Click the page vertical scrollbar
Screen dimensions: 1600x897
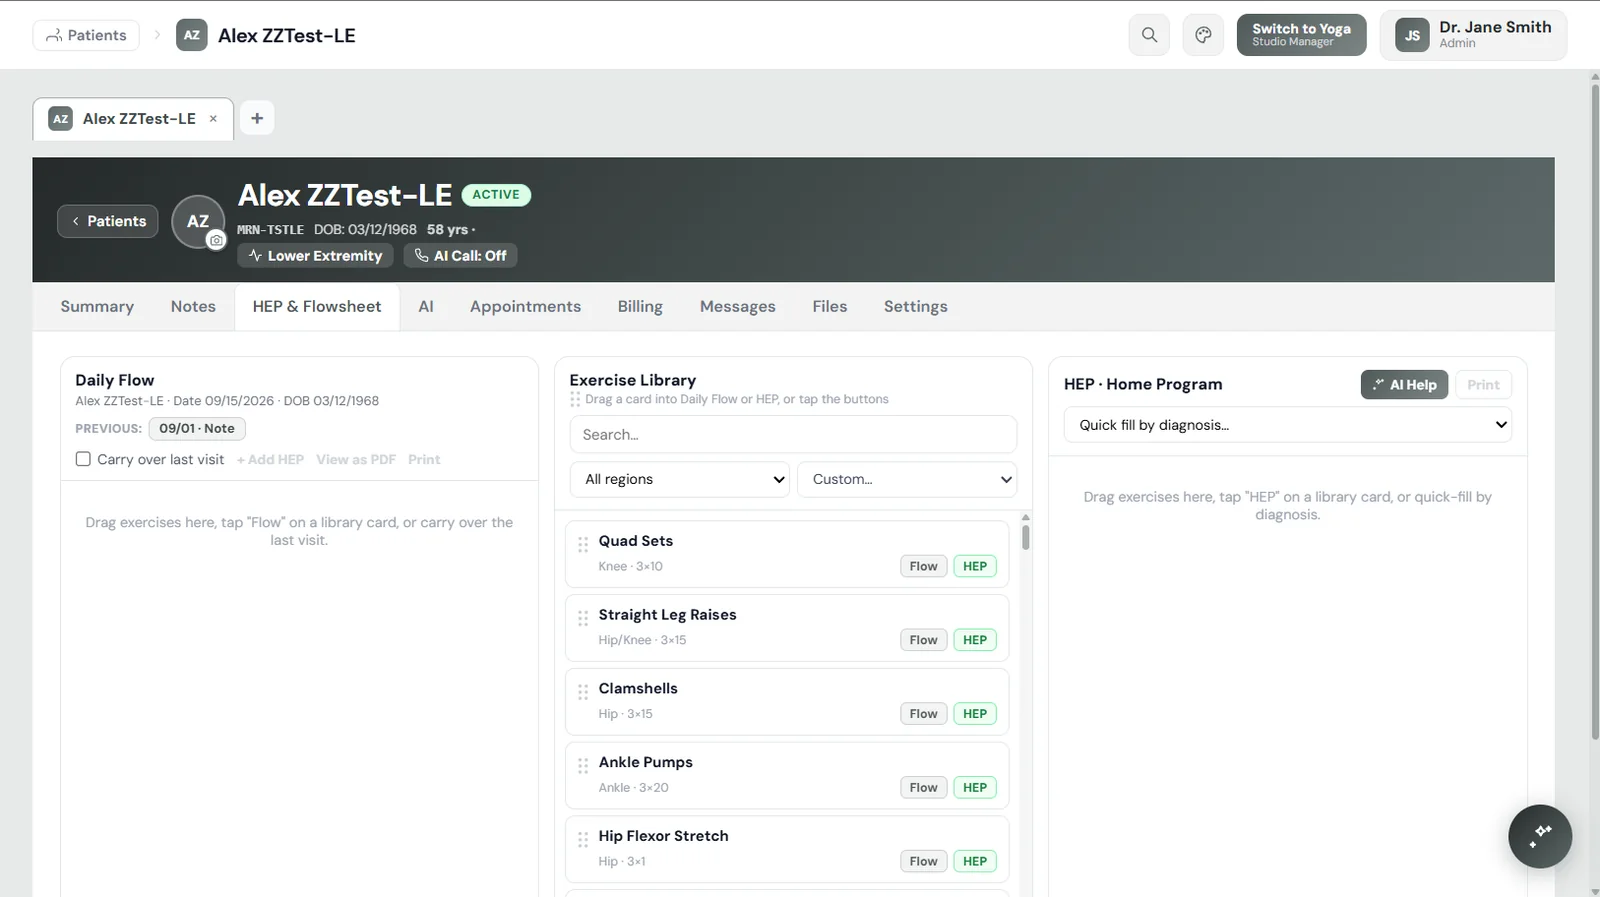pos(1595,410)
